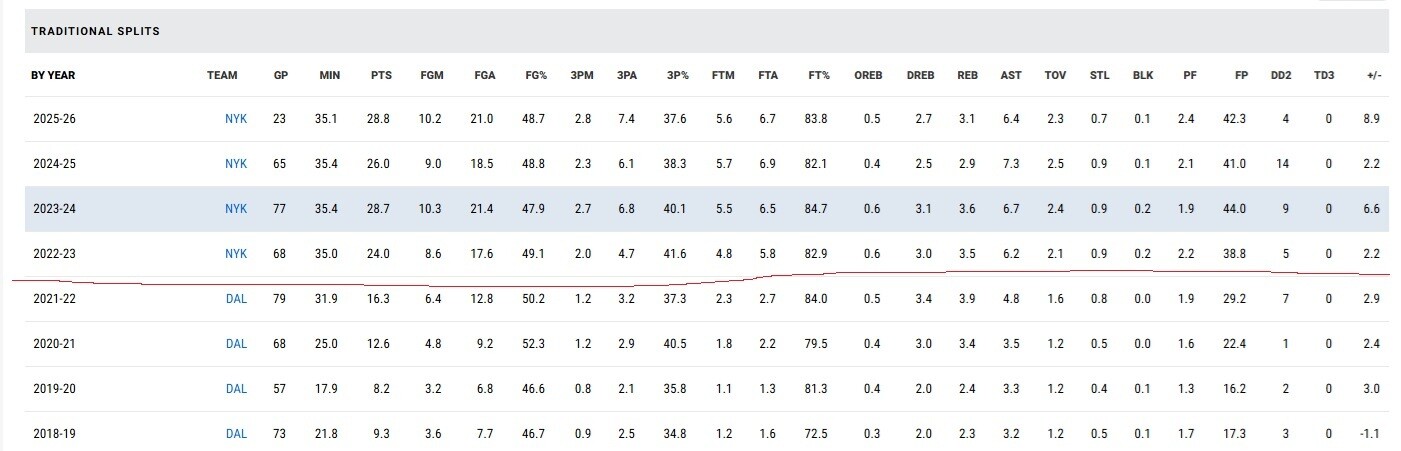The width and height of the screenshot is (1401, 451).
Task: Click the REB column header
Action: (967, 75)
